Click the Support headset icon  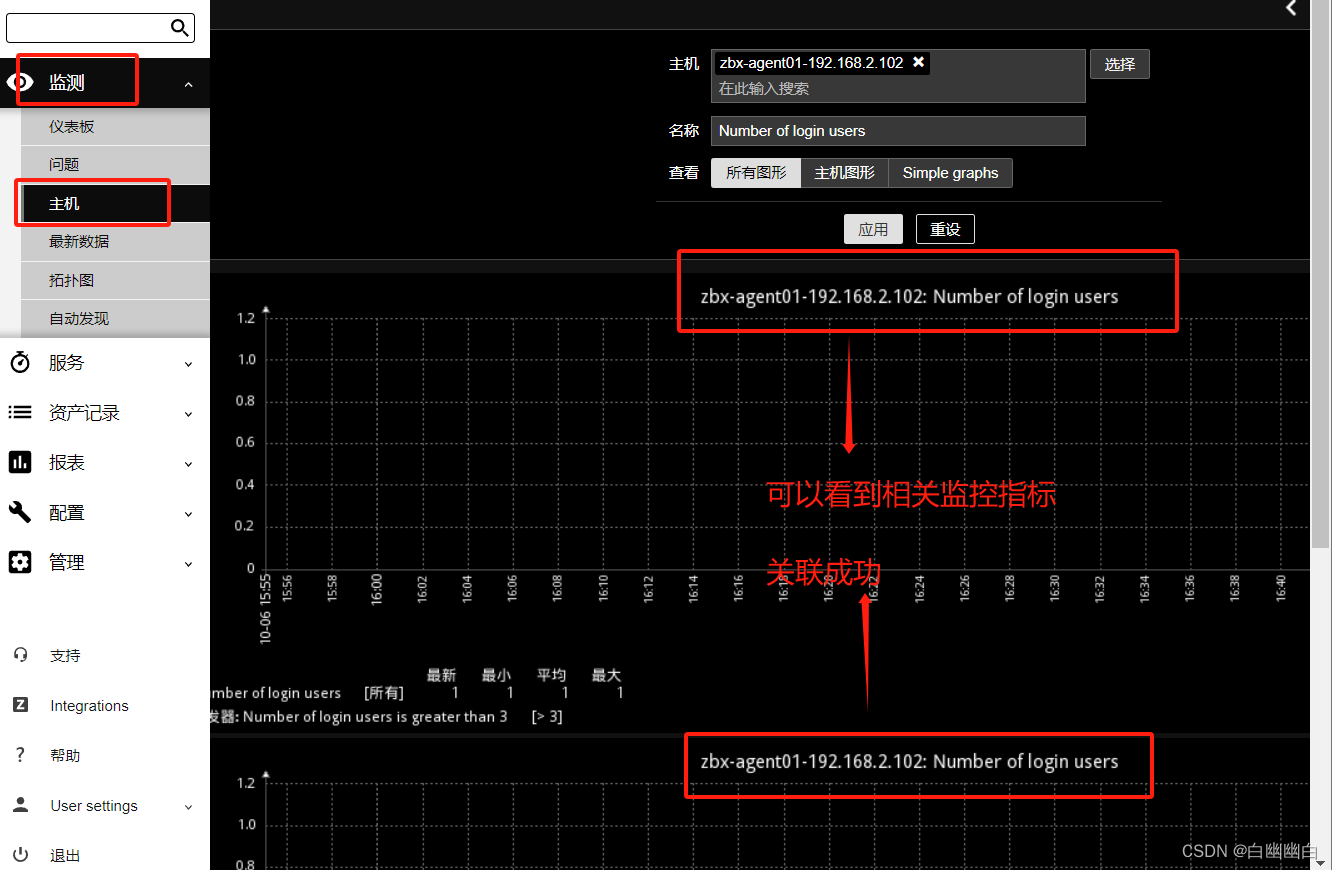pos(20,655)
